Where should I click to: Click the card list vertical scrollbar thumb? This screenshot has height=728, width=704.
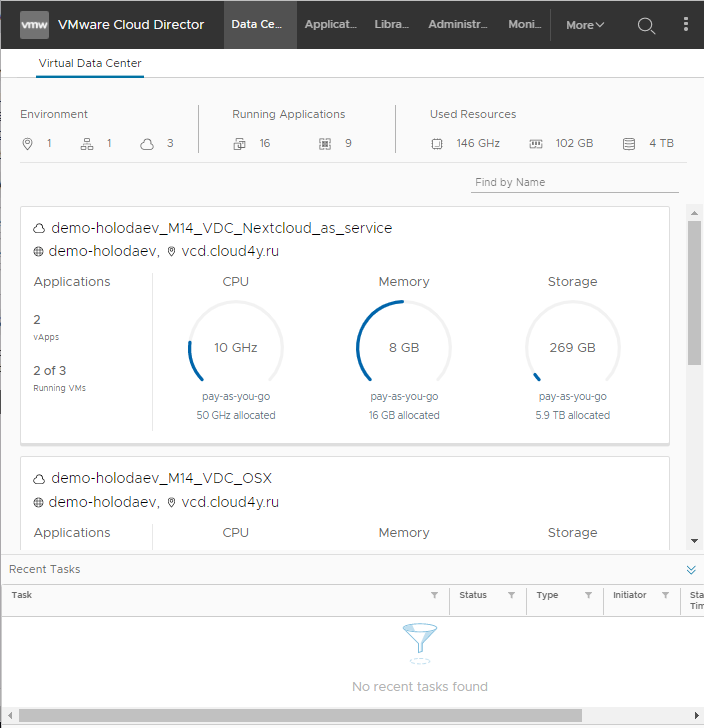[x=694, y=293]
